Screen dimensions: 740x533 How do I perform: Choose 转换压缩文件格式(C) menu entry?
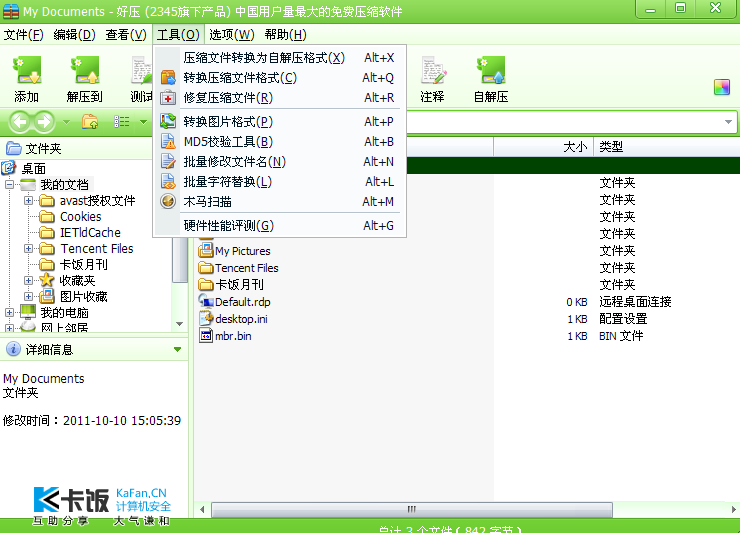tap(279, 77)
